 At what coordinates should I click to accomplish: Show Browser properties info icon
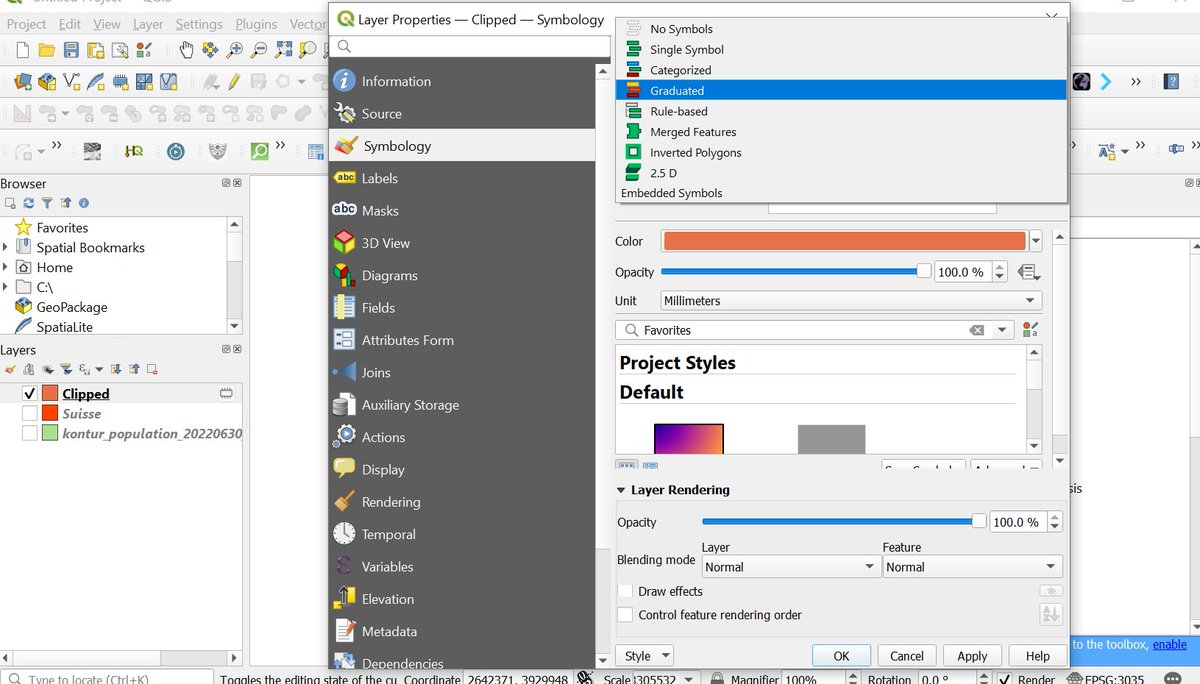83,203
